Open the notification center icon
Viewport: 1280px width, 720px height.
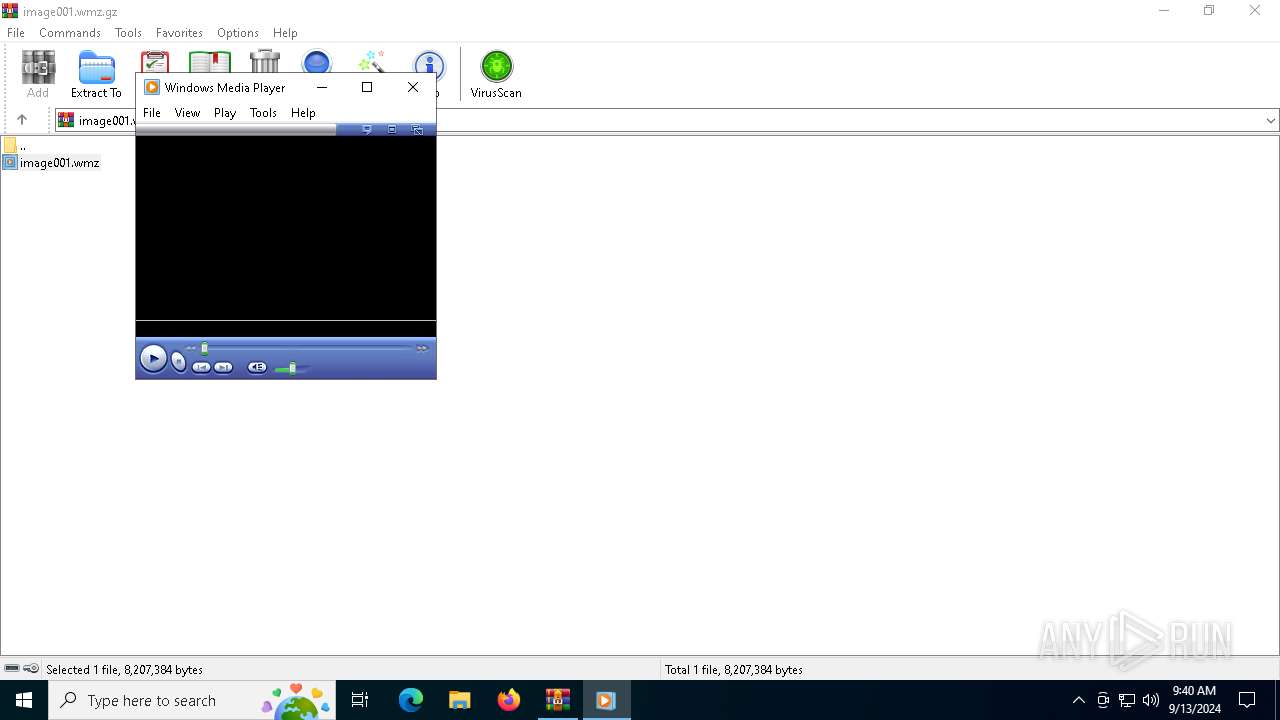1247,700
